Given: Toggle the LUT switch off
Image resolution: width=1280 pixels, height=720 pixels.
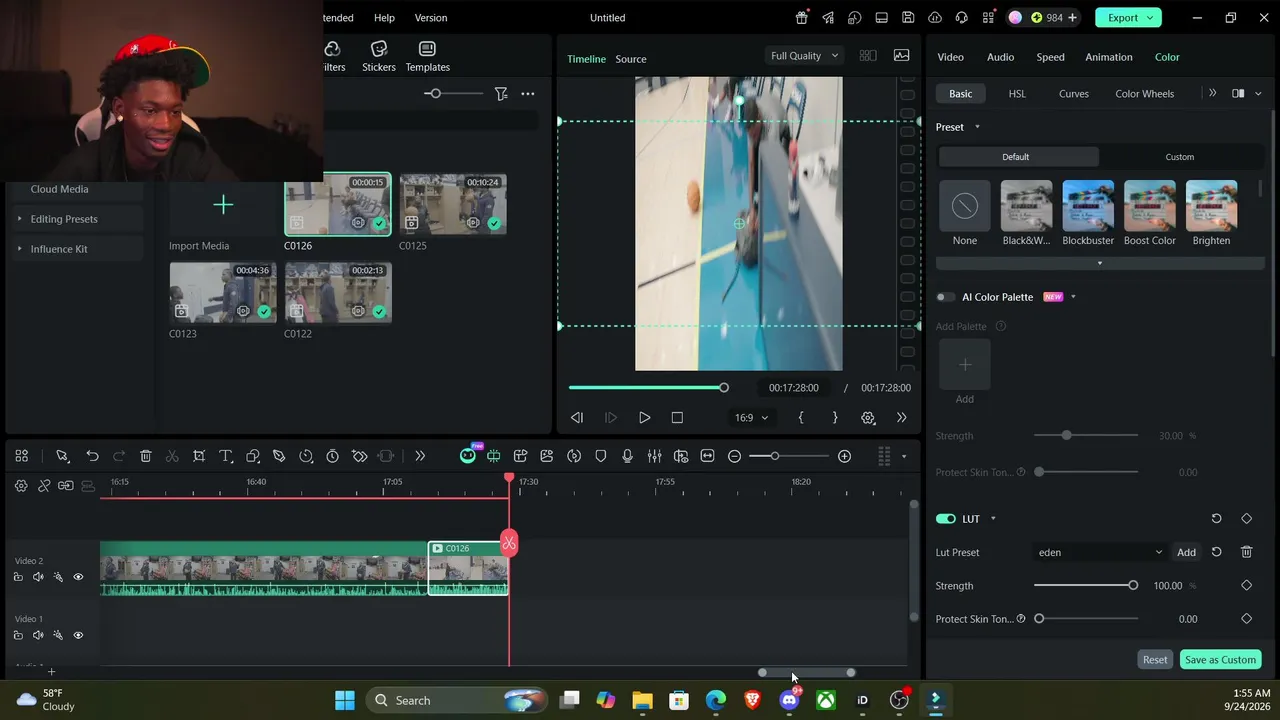Looking at the screenshot, I should (946, 519).
